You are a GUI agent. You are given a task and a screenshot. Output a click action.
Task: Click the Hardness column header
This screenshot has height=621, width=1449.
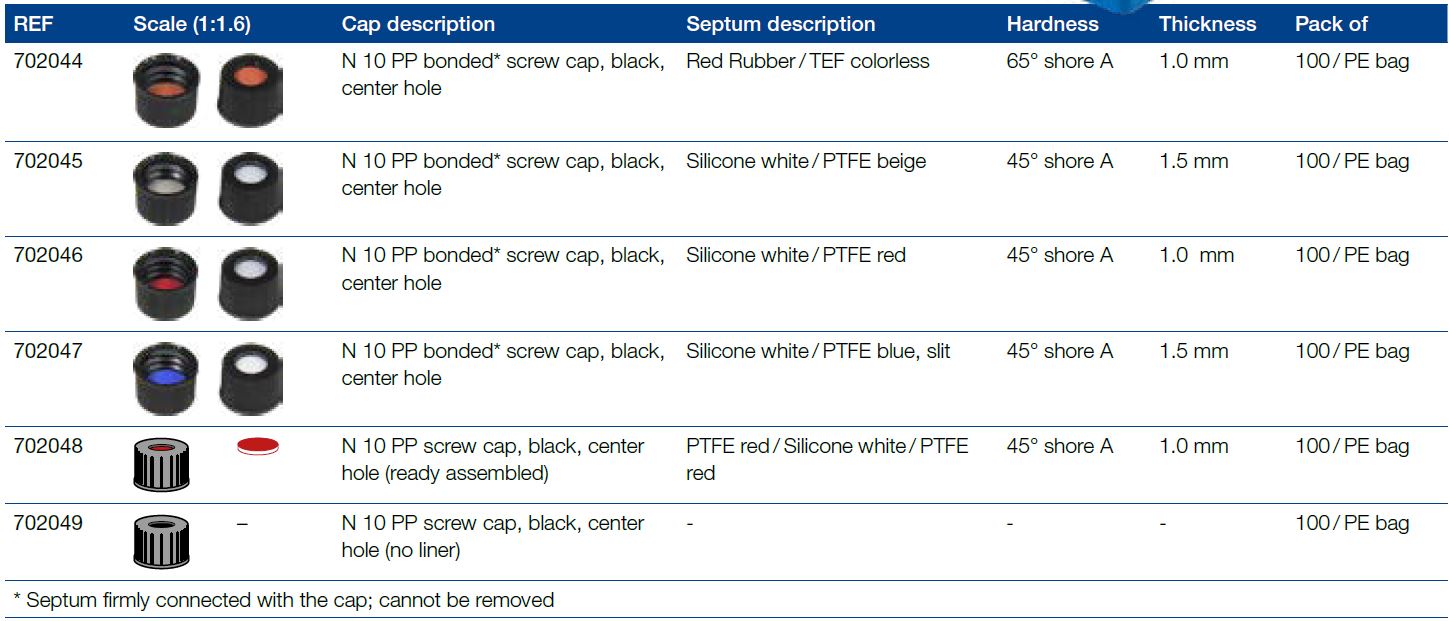coord(1052,24)
